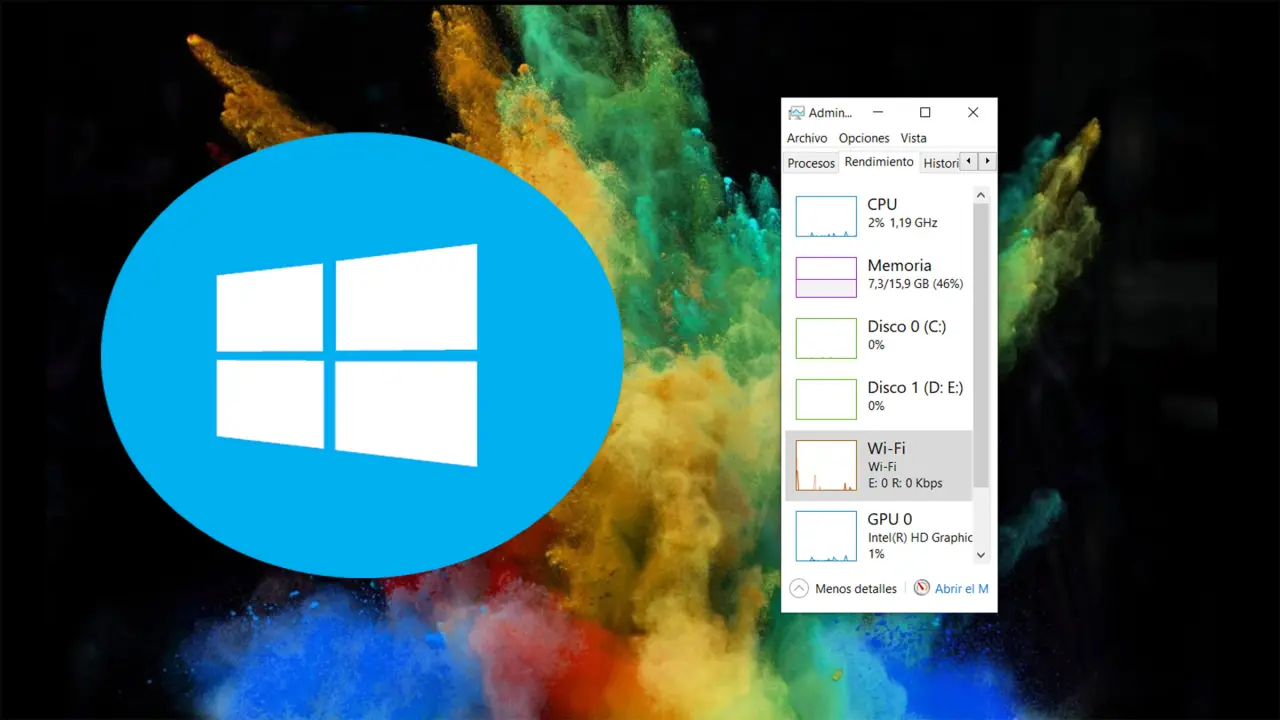1280x720 pixels.
Task: Select the Memoria usage graph
Action: [x=826, y=277]
